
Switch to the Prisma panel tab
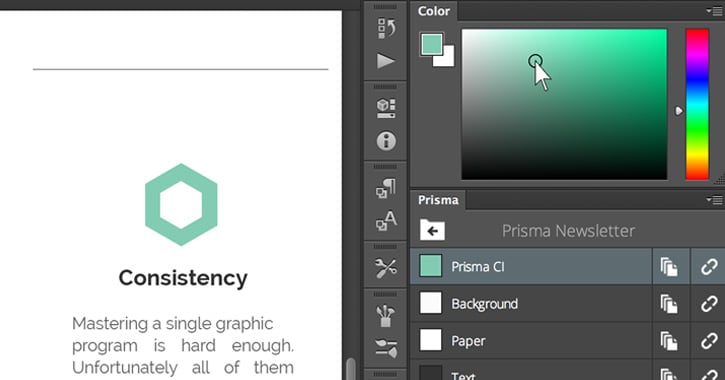[x=438, y=200]
